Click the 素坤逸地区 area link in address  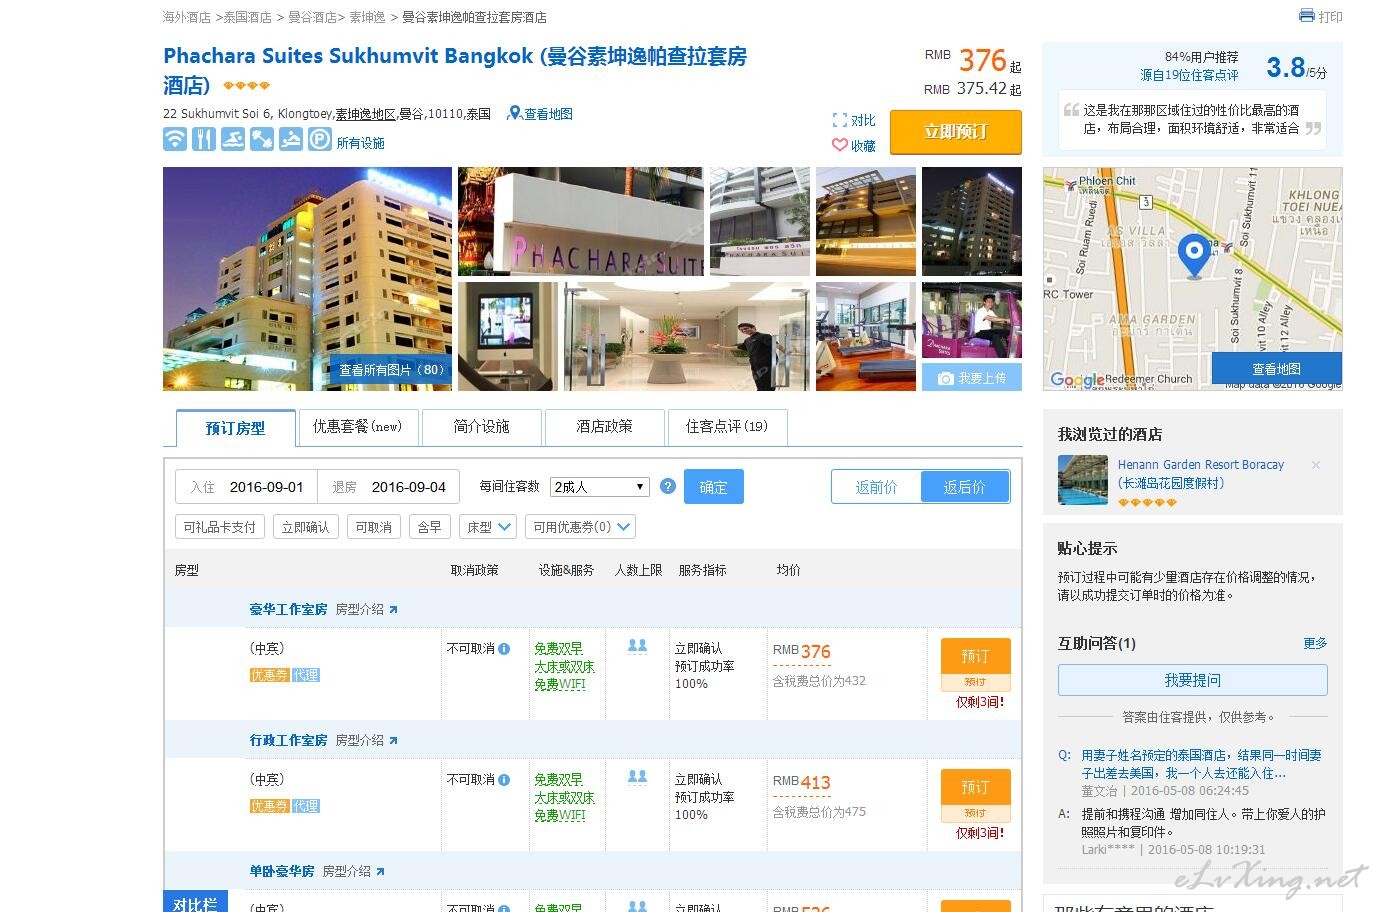(365, 114)
